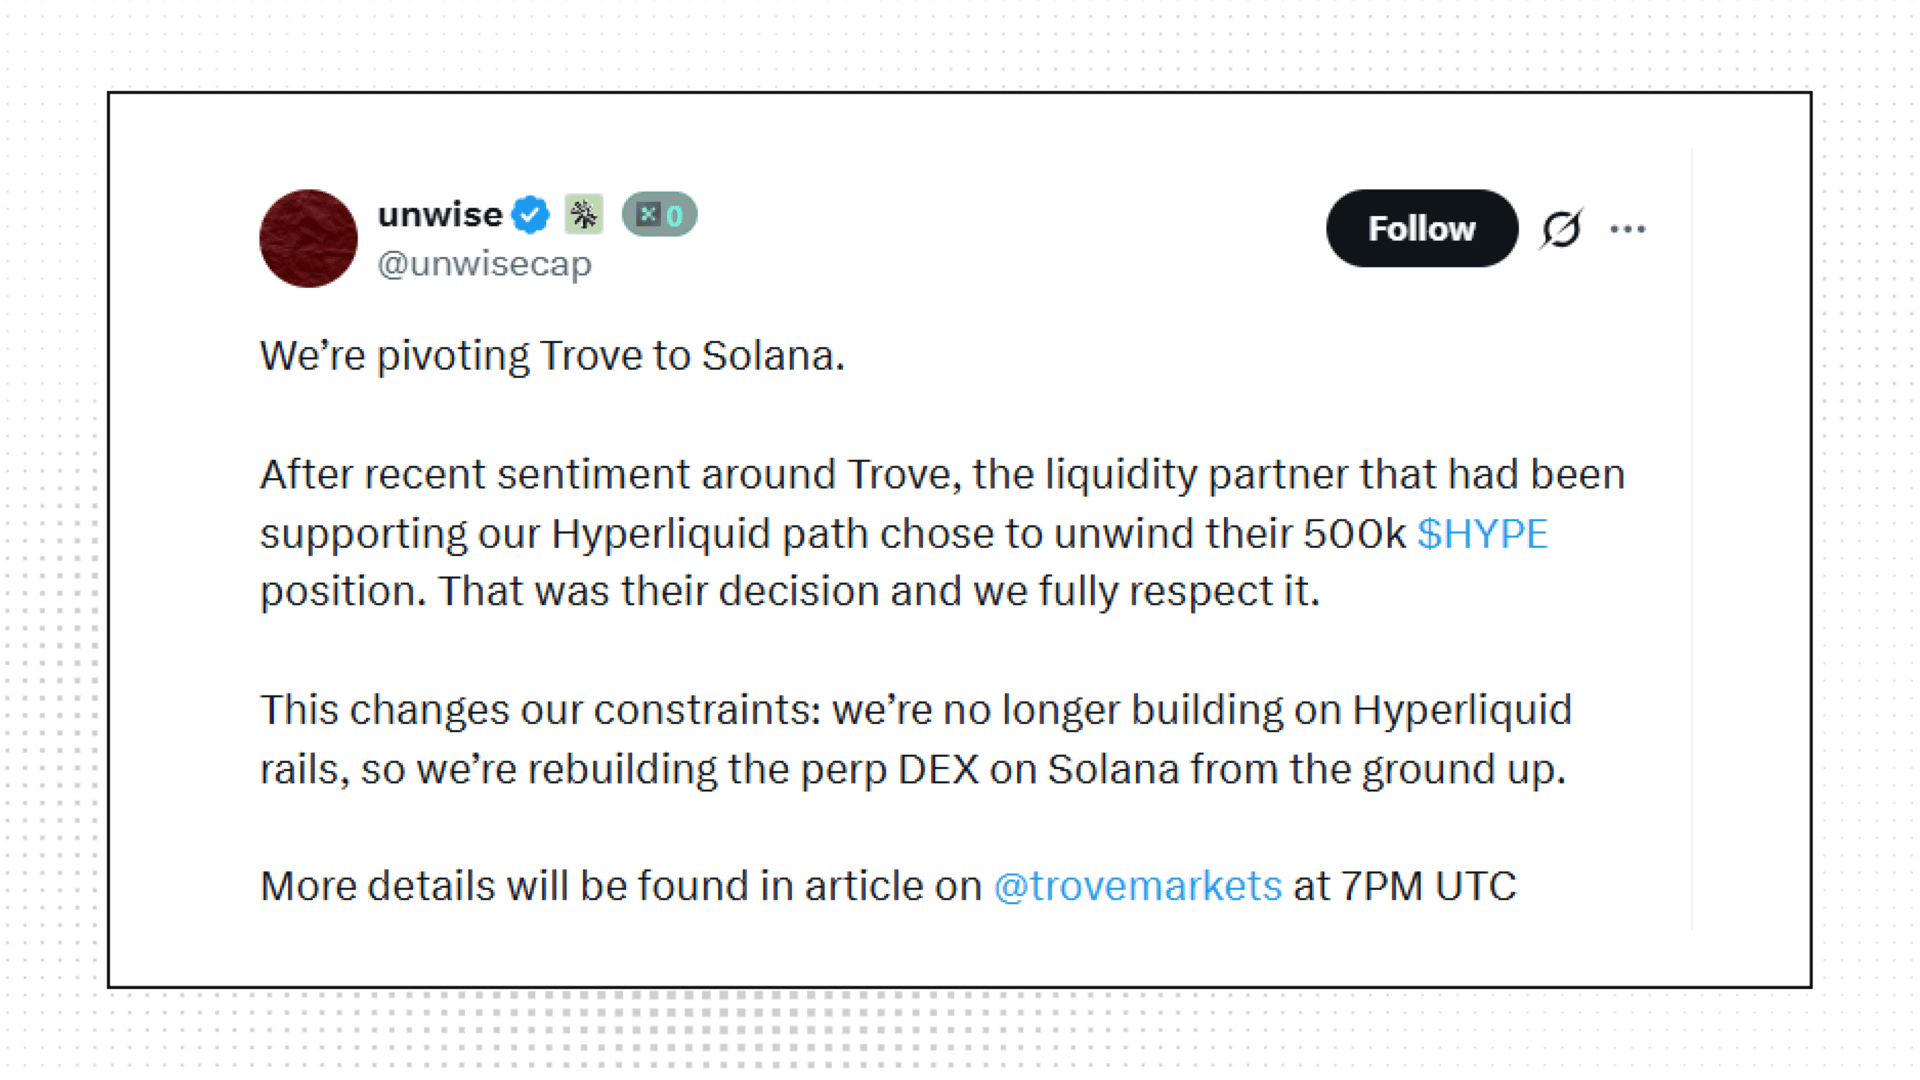Click the green affiliate badge beside the name
1920x1080 pixels.
point(584,215)
